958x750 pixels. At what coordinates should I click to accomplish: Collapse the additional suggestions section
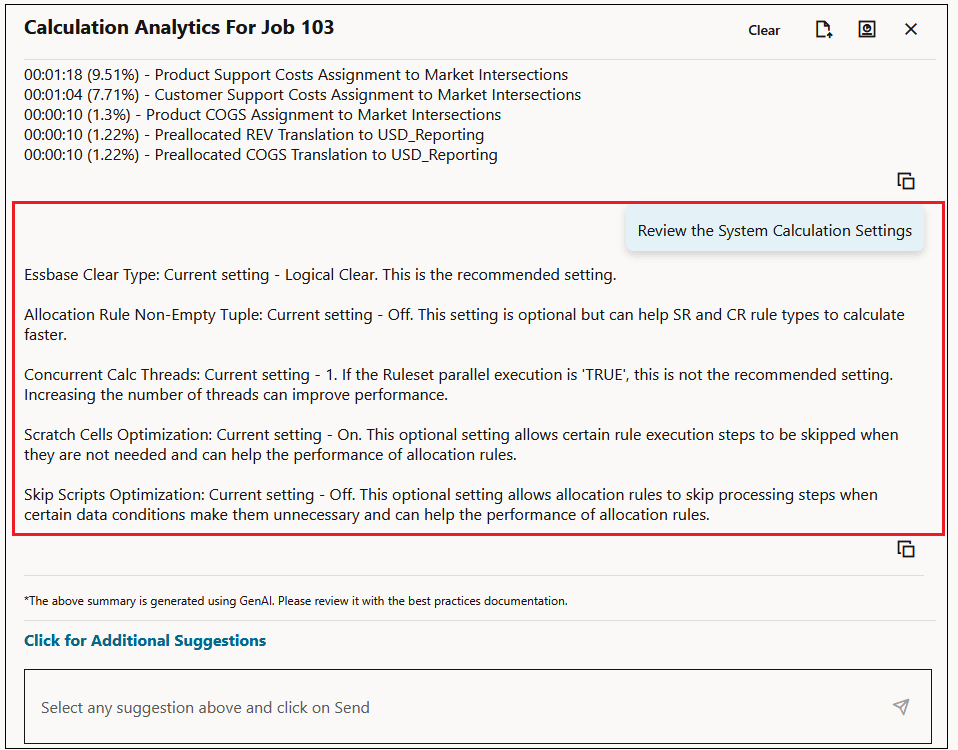tap(144, 640)
